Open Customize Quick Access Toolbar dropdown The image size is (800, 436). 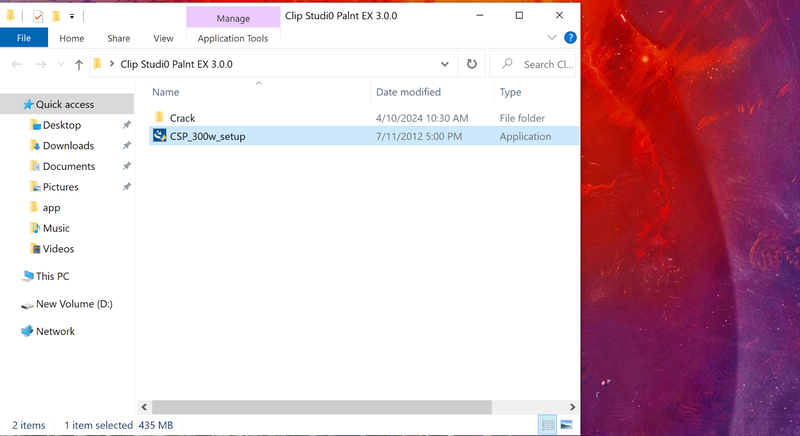(x=72, y=16)
